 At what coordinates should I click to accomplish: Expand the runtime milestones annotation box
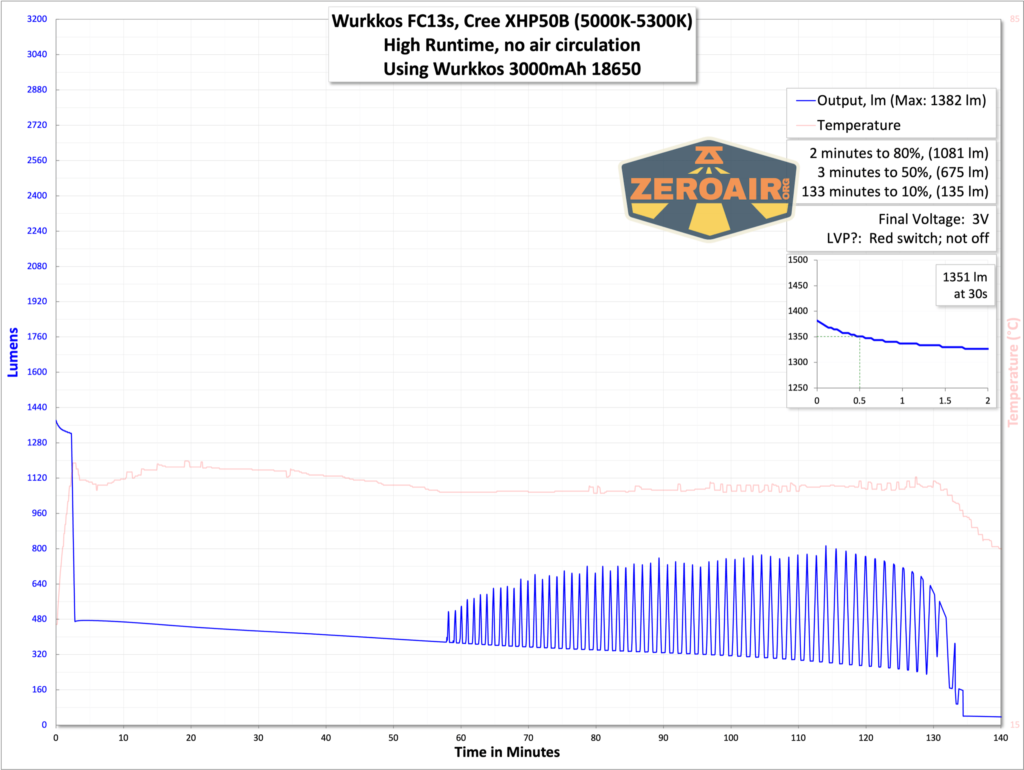pos(898,172)
